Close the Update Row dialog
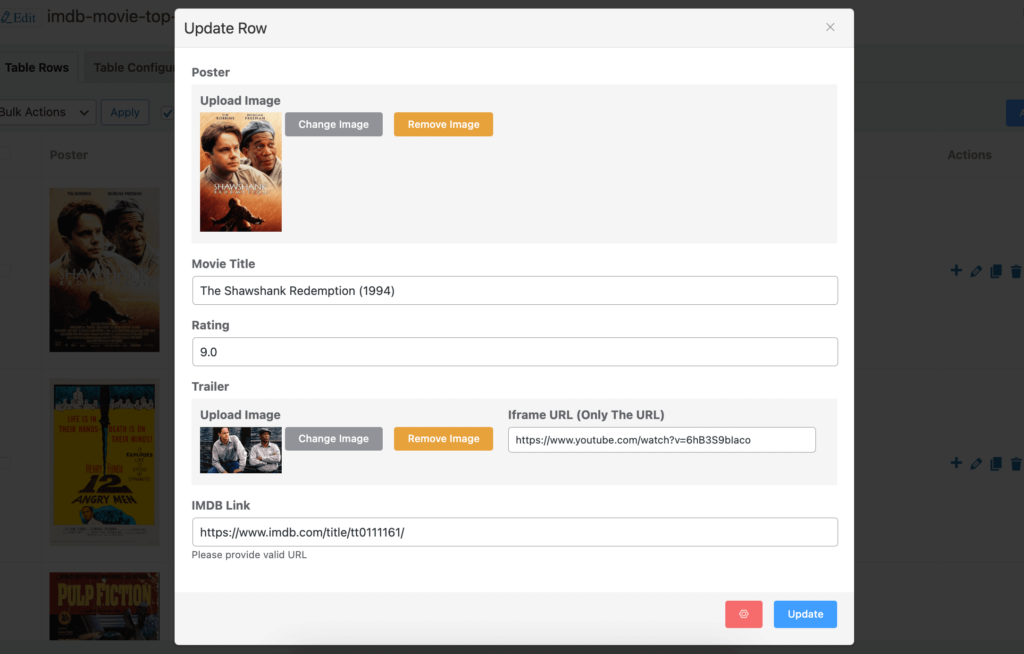The width and height of the screenshot is (1024, 654). 830,27
